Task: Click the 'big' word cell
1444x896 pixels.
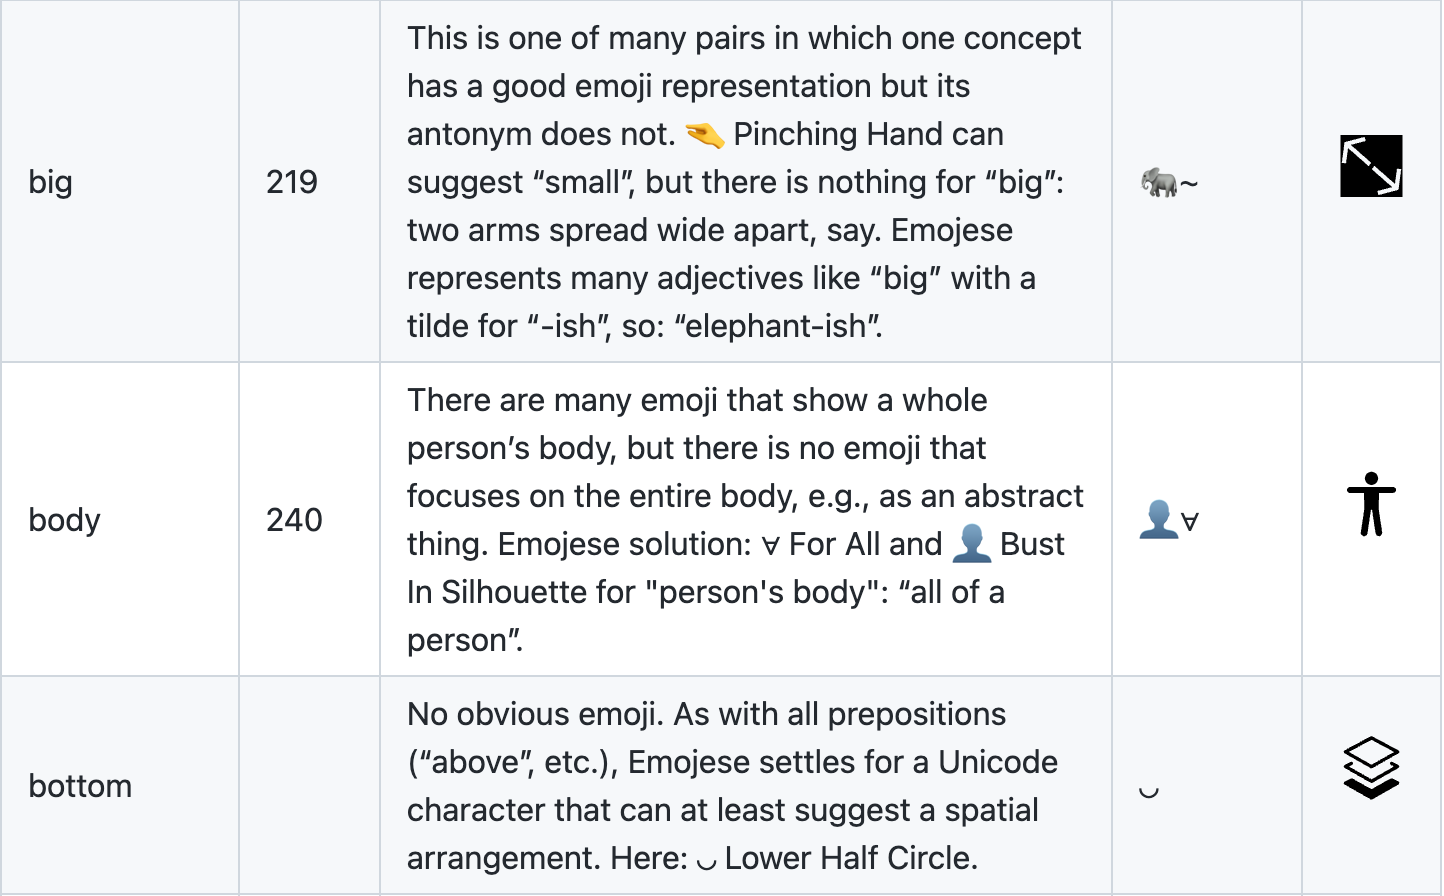Action: 120,182
